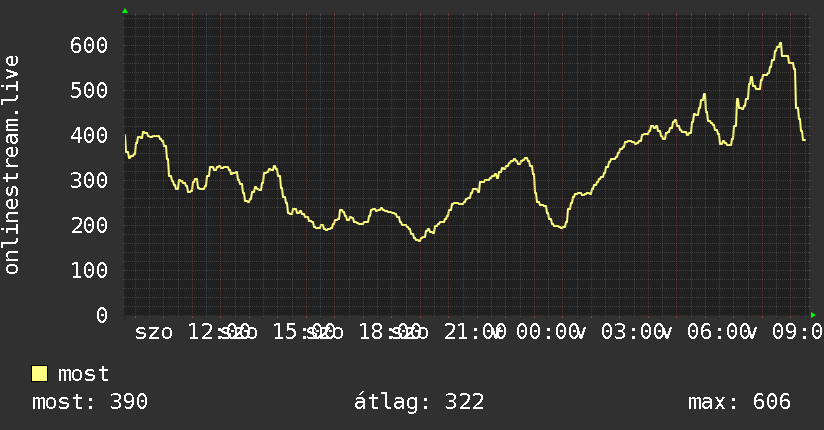Click the 100 y-axis label
The image size is (824, 430).
[89, 270]
